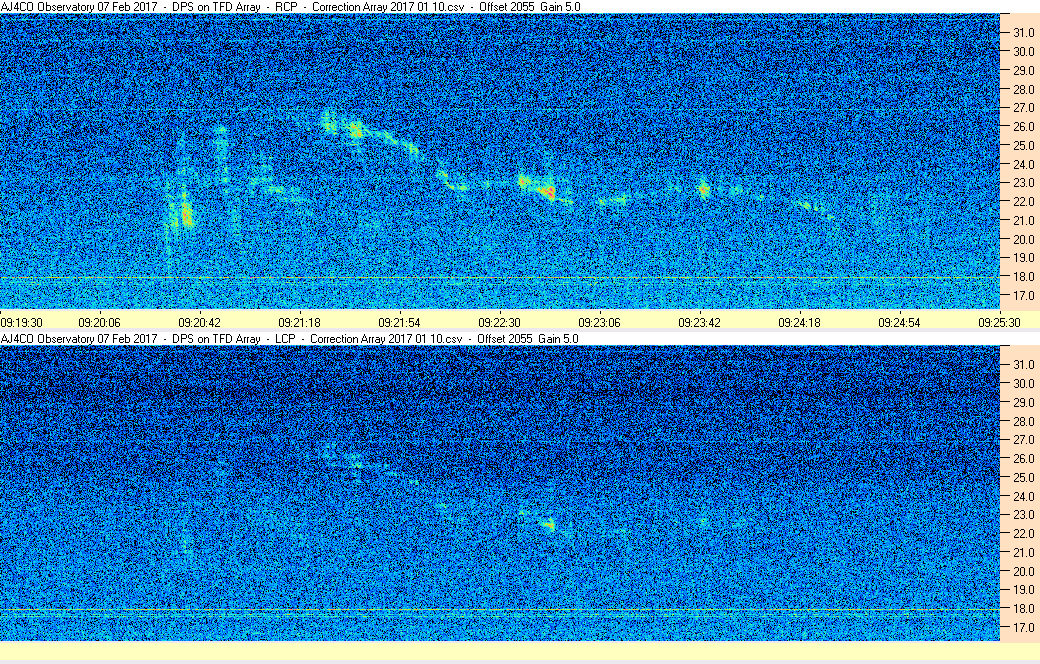
Task: Pick 25.0 on the LCP frequency scale
Action: (1023, 478)
